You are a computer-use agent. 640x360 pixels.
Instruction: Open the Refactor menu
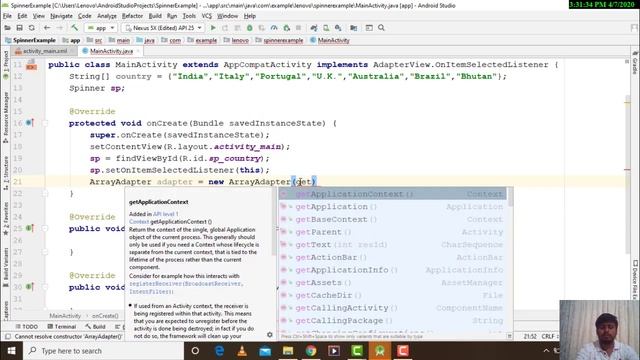click(x=132, y=16)
